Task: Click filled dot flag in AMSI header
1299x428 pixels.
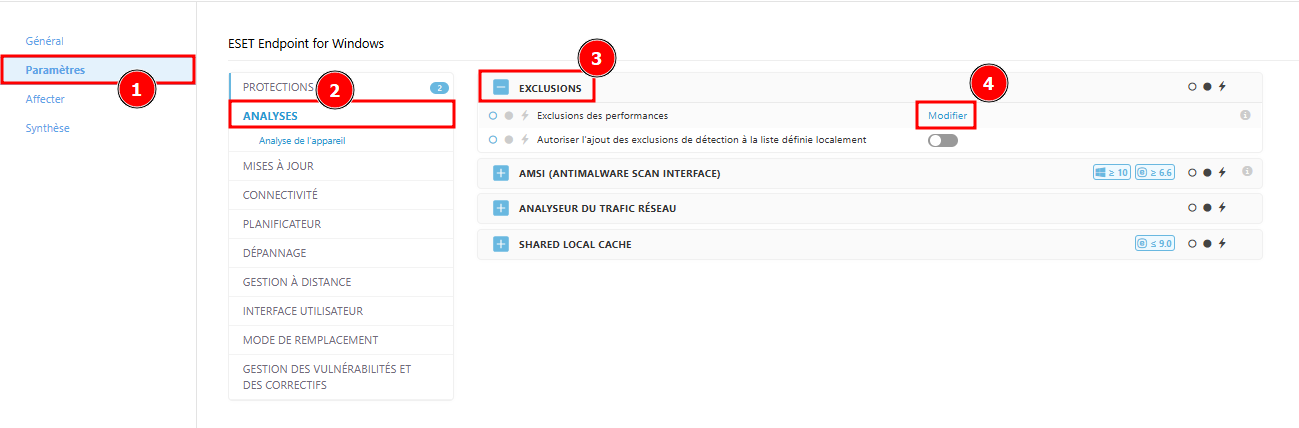Action: (x=1207, y=172)
